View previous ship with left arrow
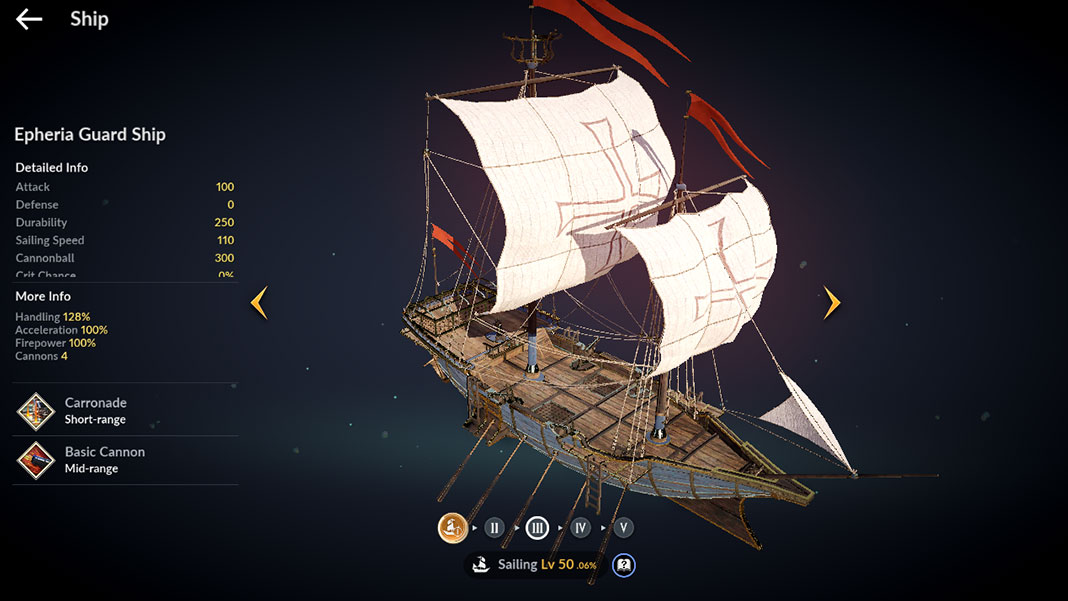 click(259, 303)
